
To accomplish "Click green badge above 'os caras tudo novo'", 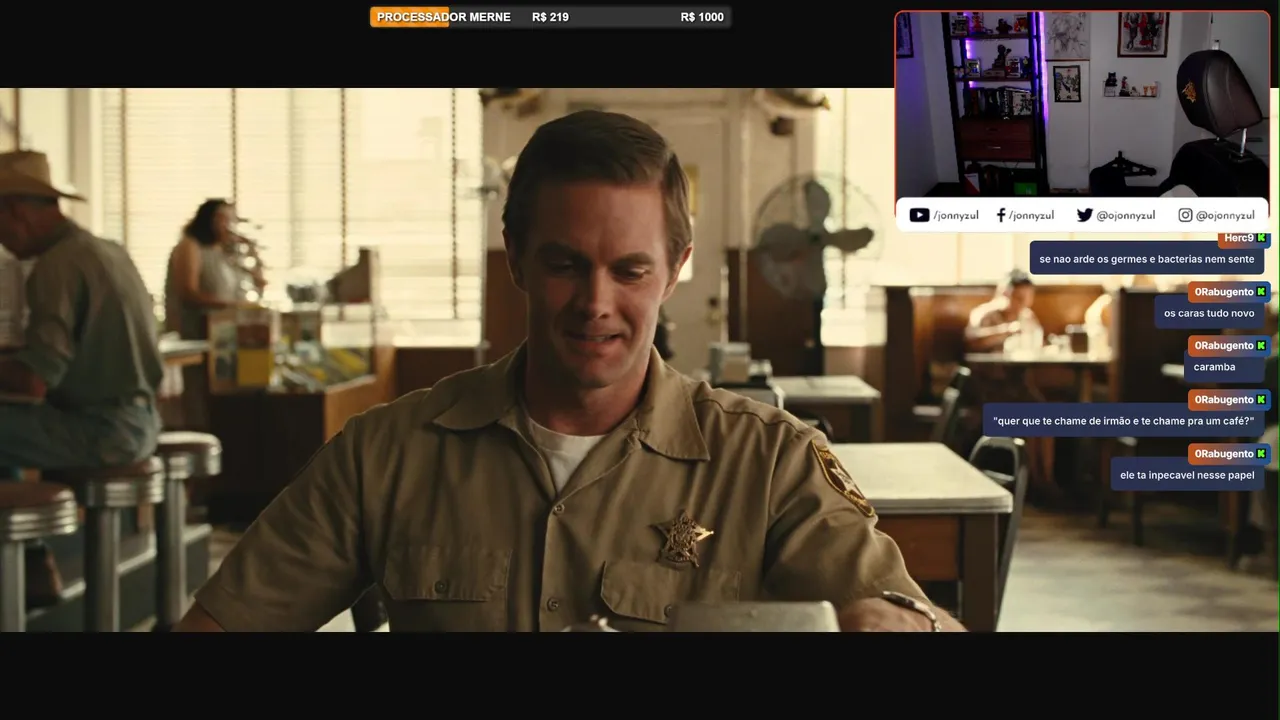I will click(1261, 292).
